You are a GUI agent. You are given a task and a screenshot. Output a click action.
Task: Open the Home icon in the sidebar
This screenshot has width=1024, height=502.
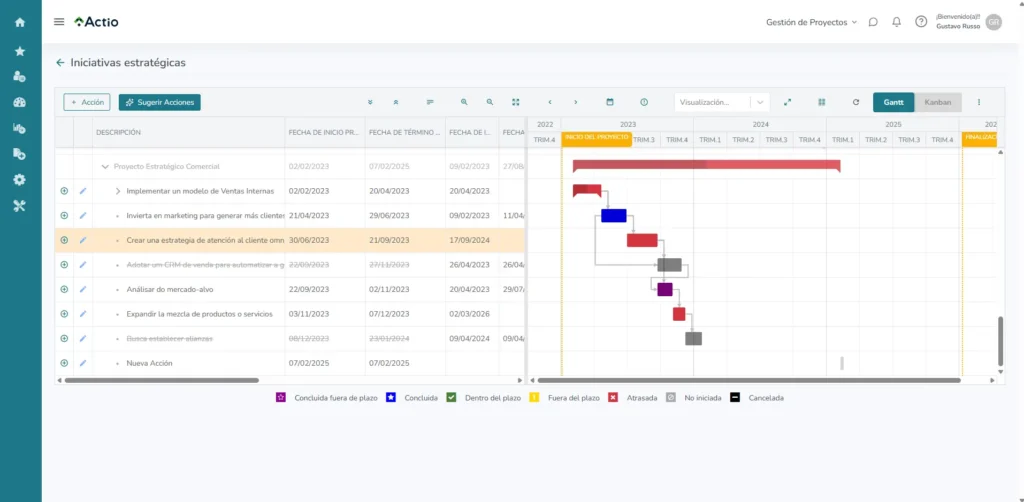[x=20, y=22]
